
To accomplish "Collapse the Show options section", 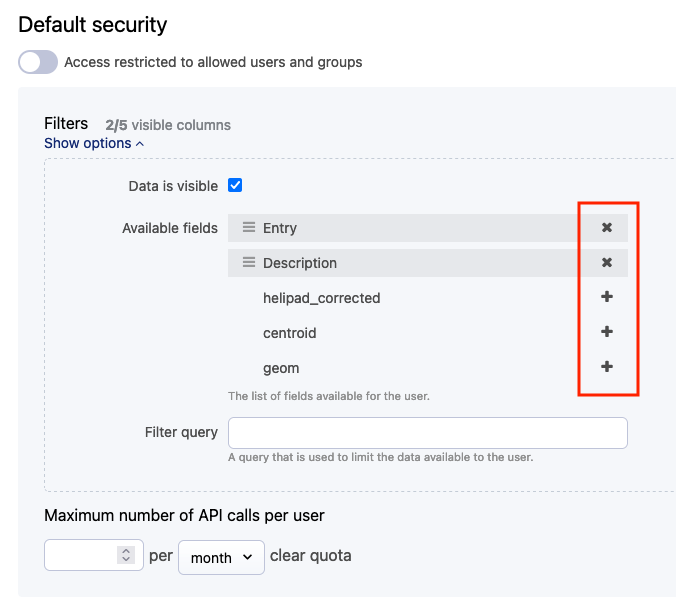I will [x=94, y=143].
